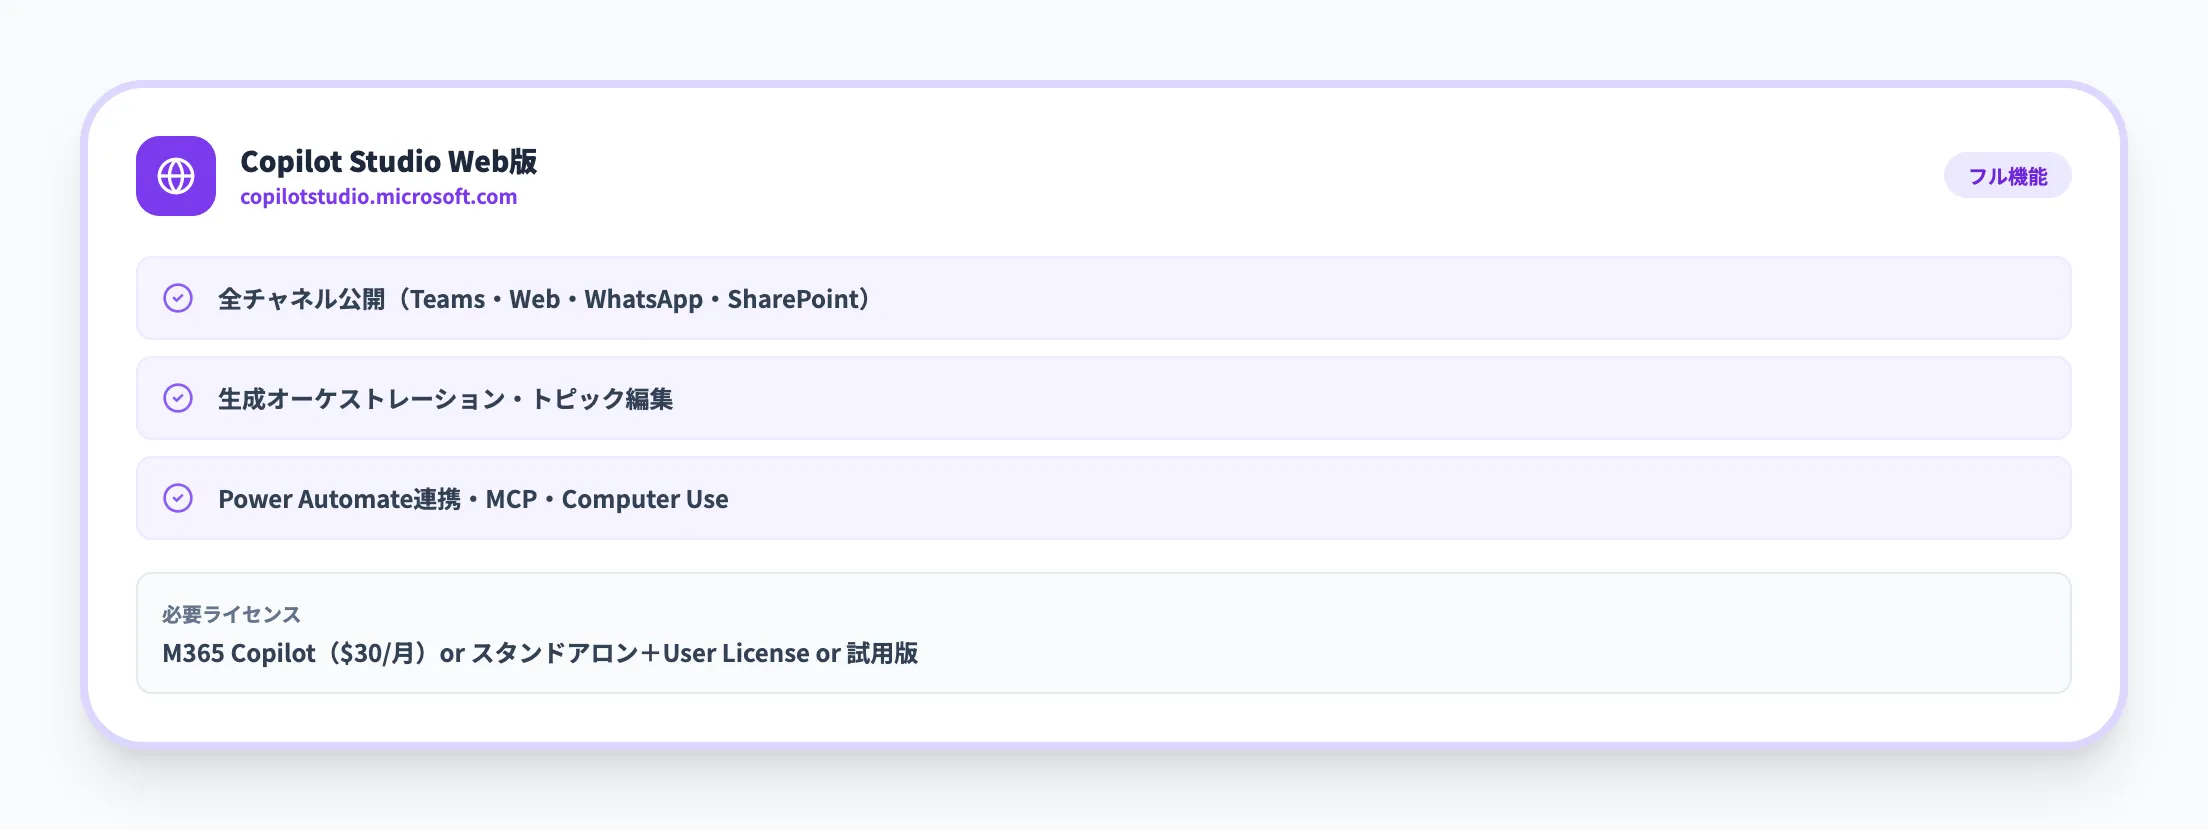Click the Copilot Studio Web版 title
The width and height of the screenshot is (2208, 830).
(x=388, y=161)
